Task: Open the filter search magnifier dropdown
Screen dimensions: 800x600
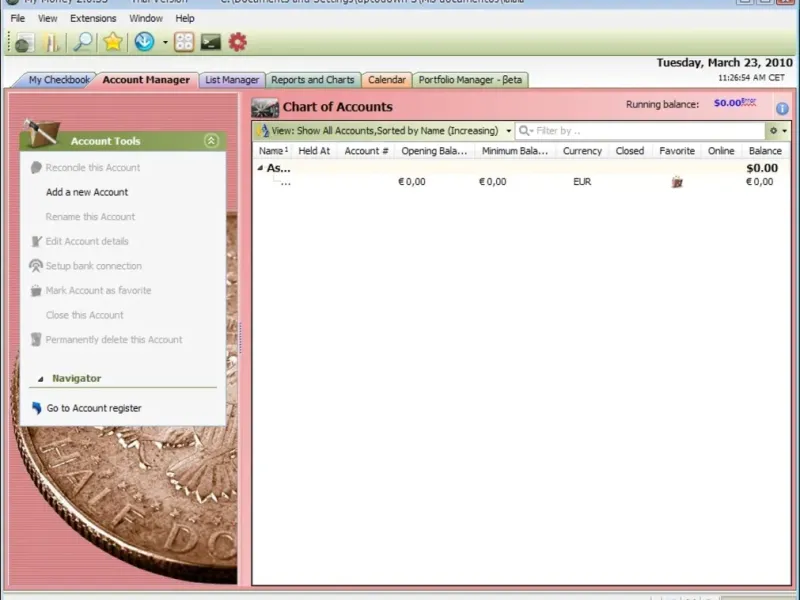Action: (x=526, y=131)
